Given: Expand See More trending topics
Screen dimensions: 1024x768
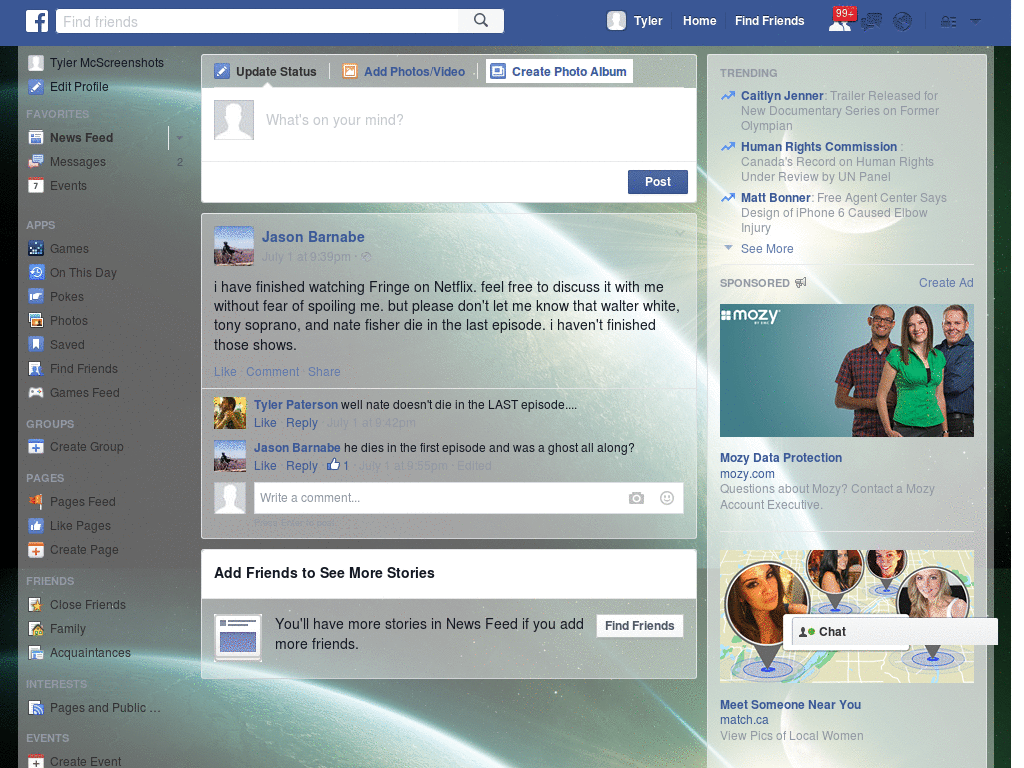Looking at the screenshot, I should pyautogui.click(x=767, y=249).
